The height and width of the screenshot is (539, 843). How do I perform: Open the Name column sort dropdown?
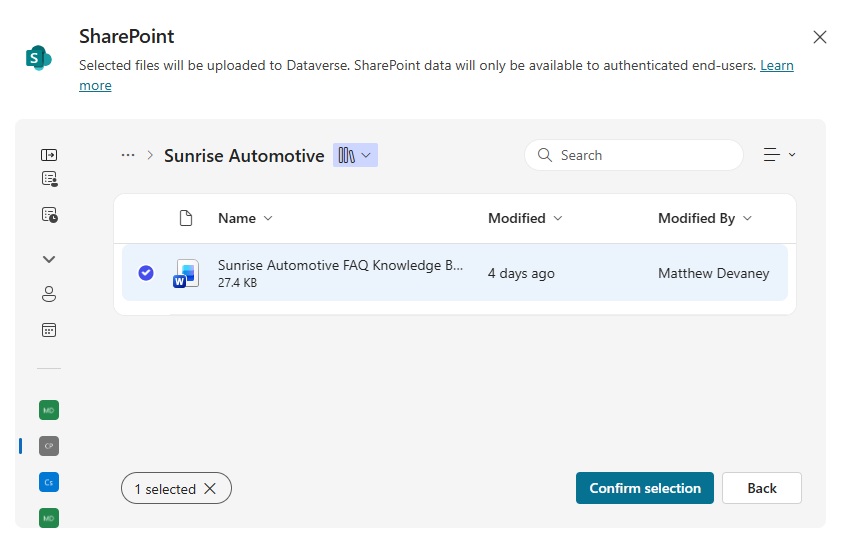click(x=245, y=218)
